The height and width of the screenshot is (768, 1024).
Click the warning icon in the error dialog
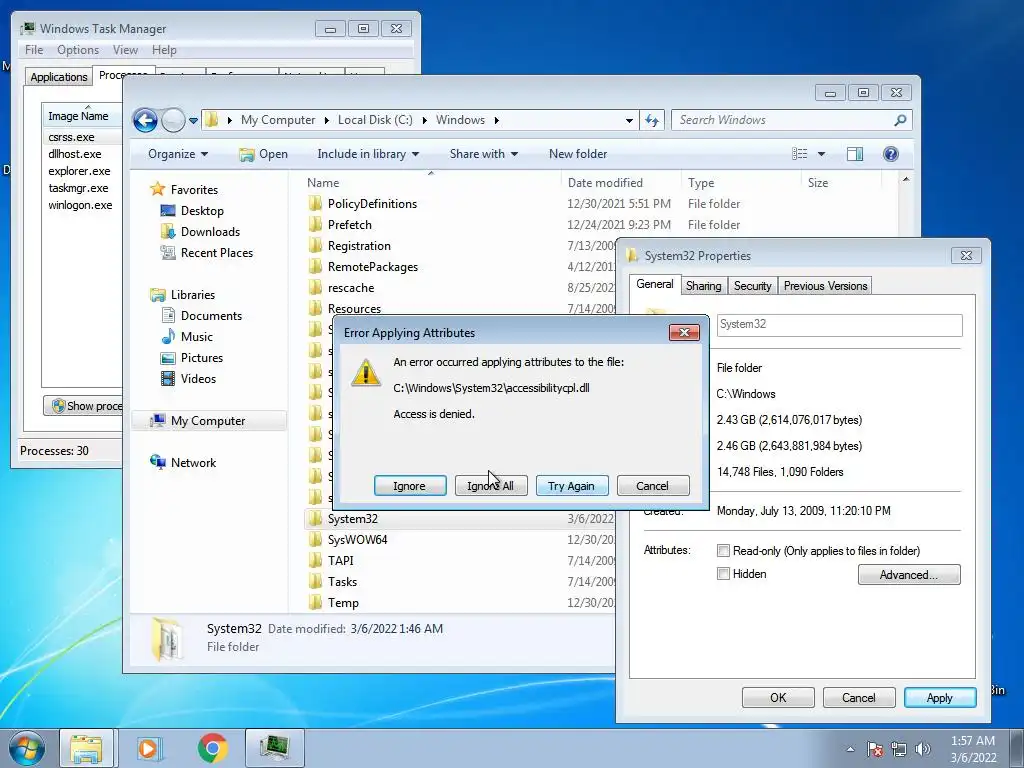click(366, 373)
